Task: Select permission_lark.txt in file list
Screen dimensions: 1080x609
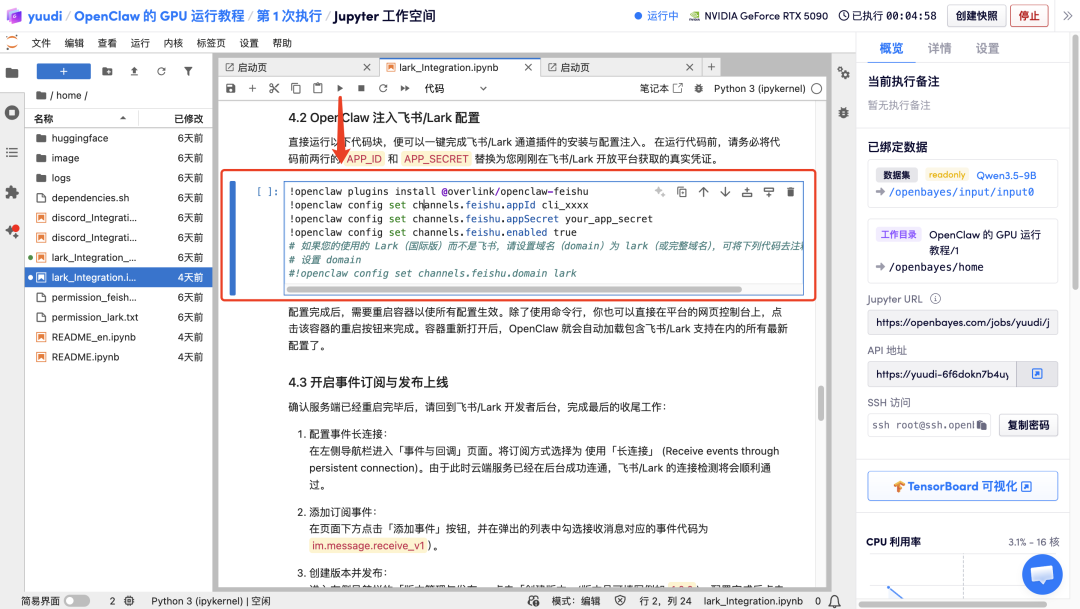Action: [119, 317]
